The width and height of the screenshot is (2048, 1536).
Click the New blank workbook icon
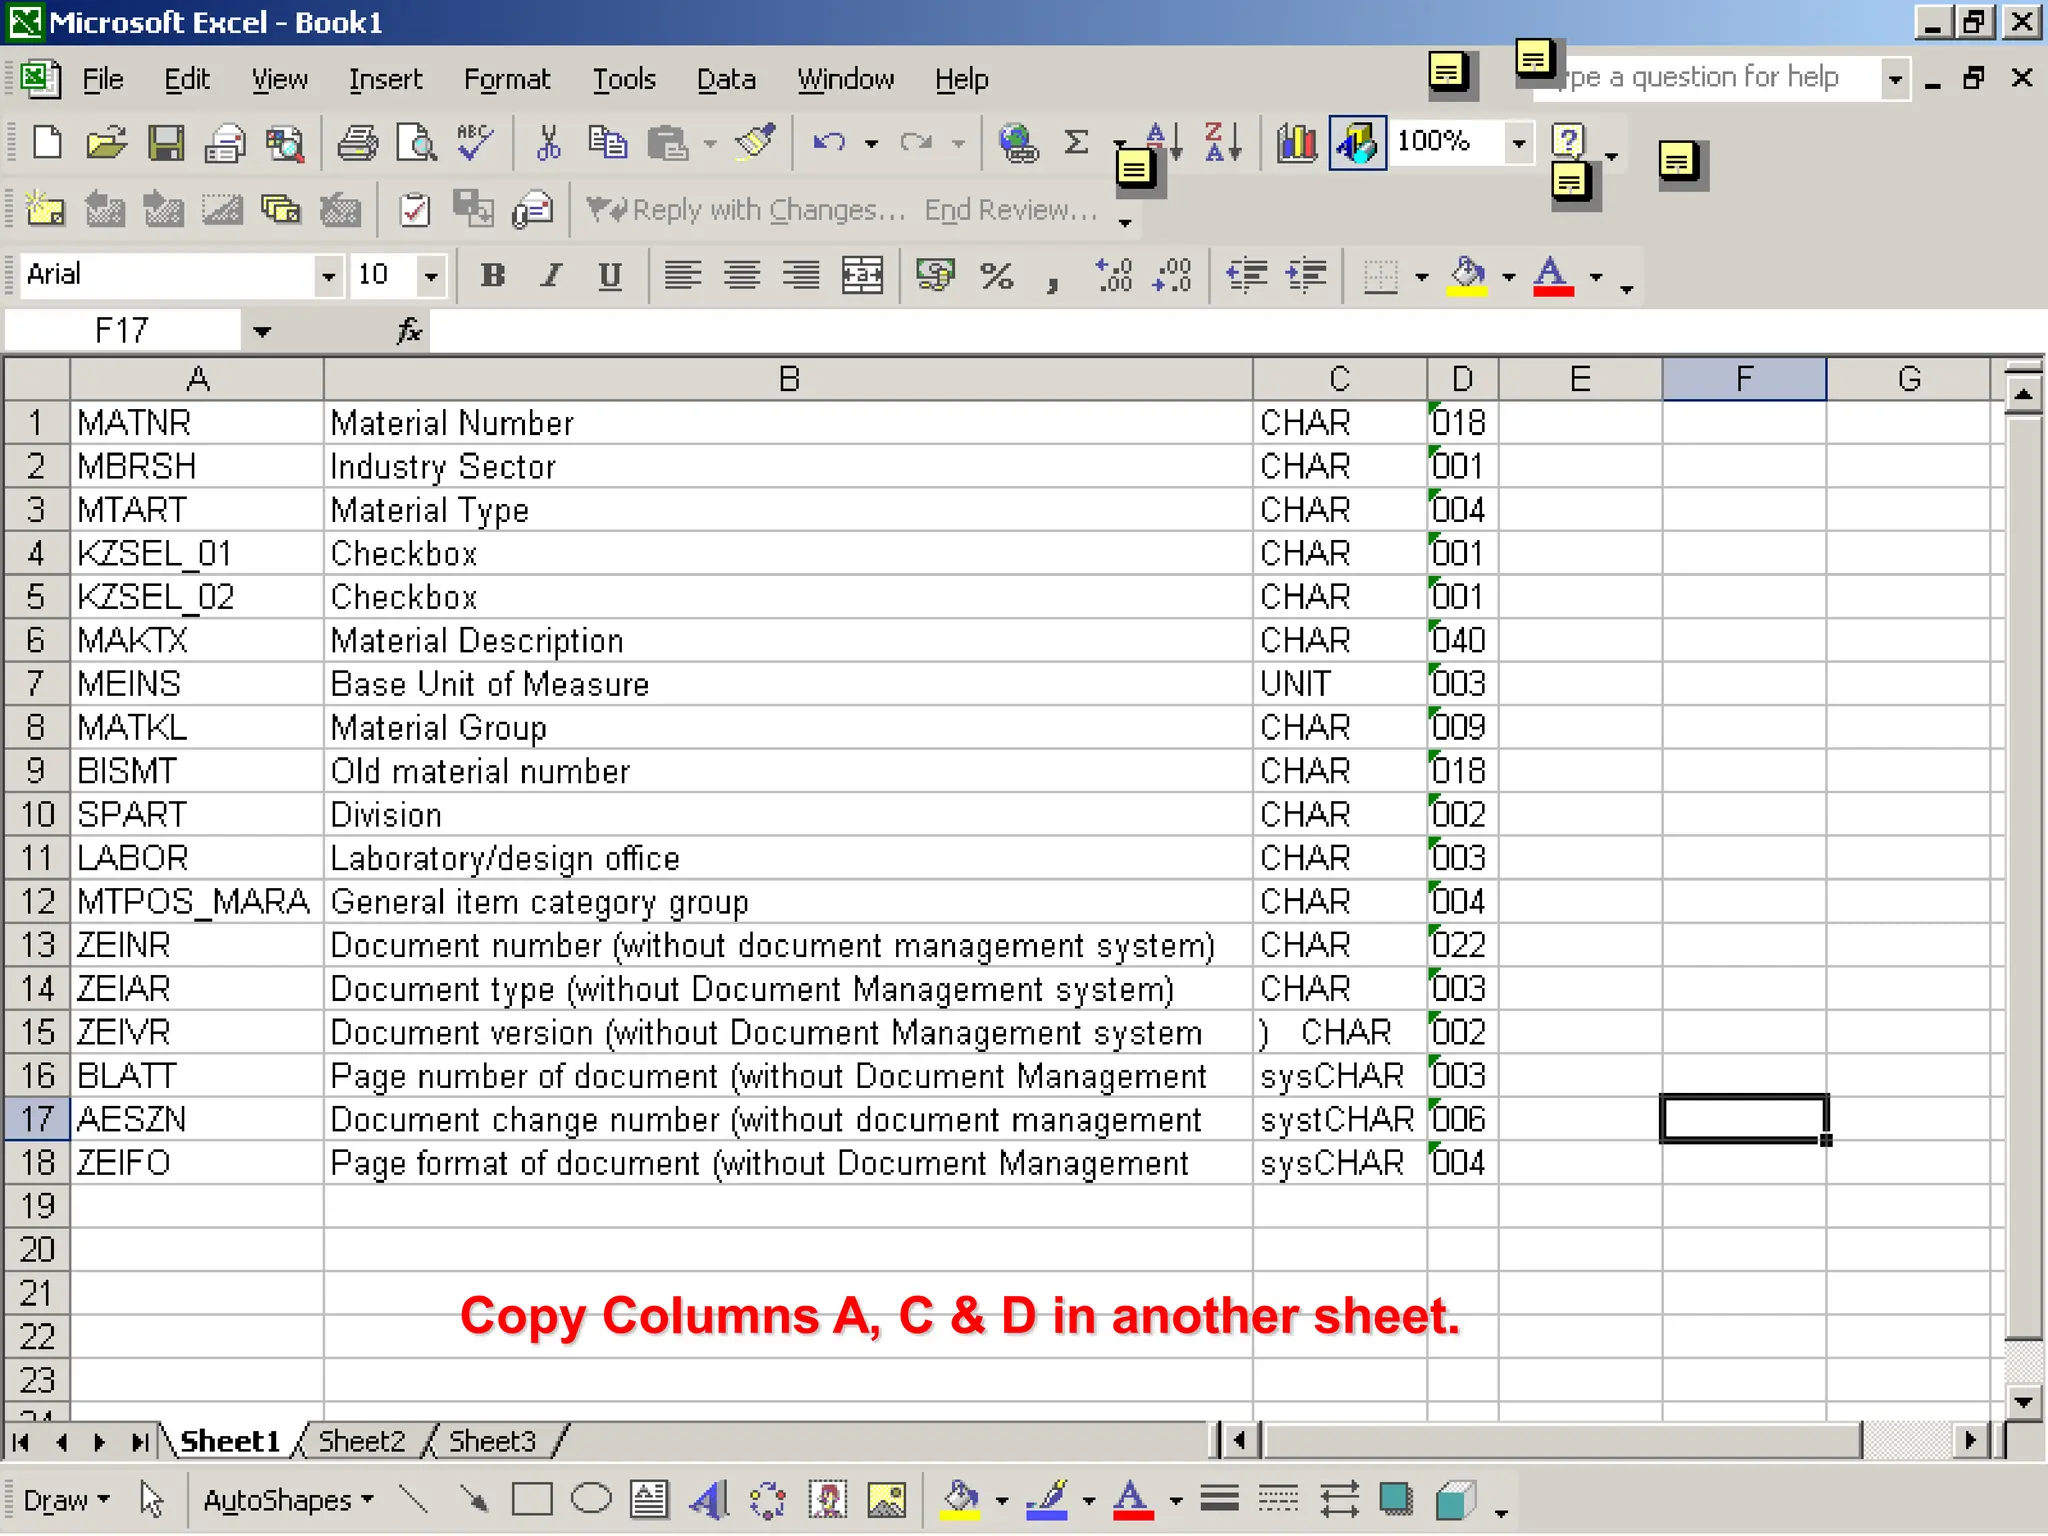(x=47, y=143)
